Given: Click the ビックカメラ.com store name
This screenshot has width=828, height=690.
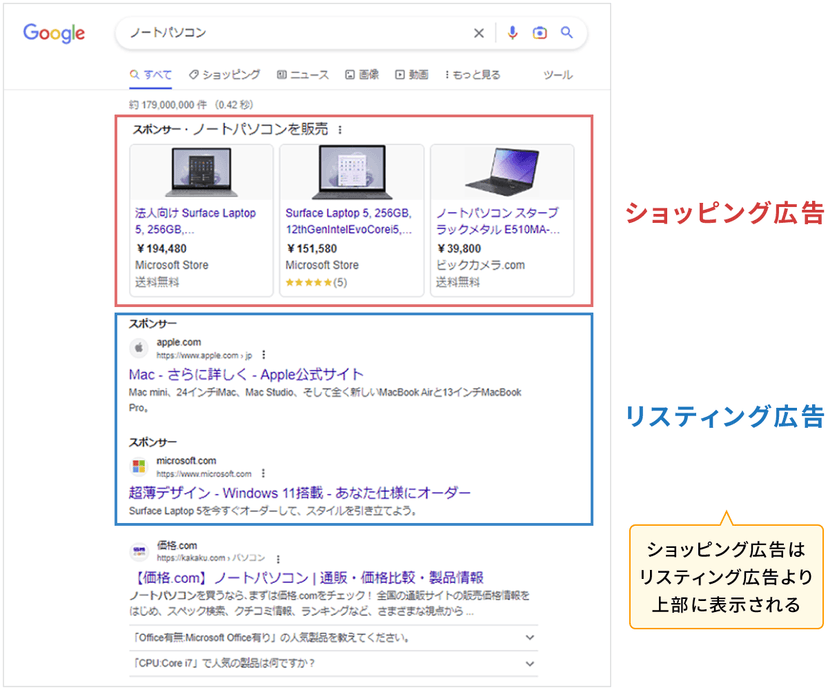Looking at the screenshot, I should pyautogui.click(x=481, y=265).
